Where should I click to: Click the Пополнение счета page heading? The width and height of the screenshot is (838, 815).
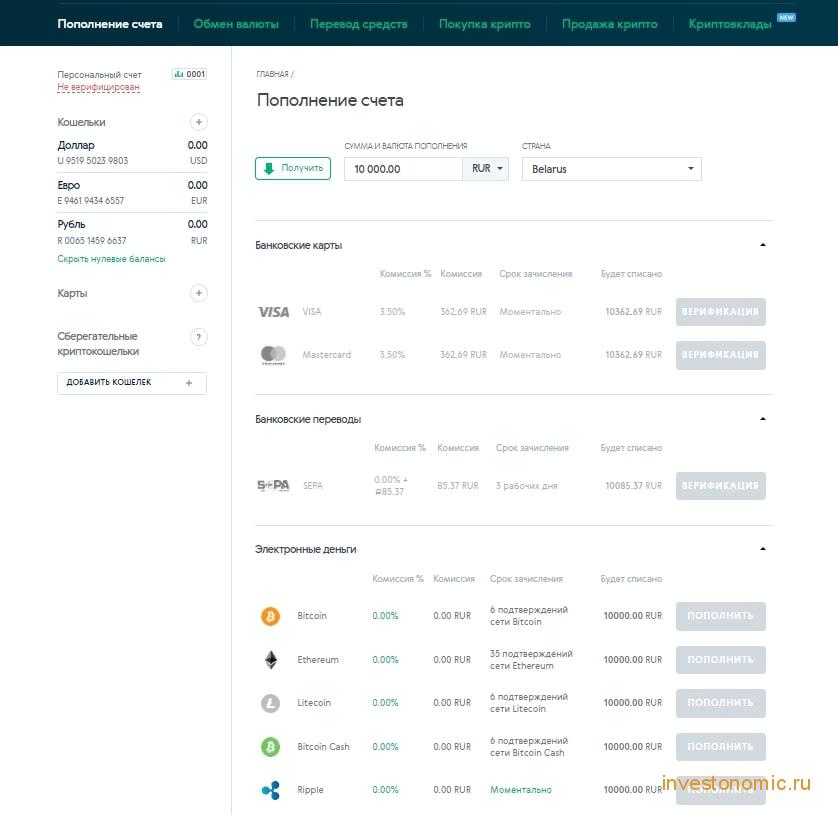330,100
